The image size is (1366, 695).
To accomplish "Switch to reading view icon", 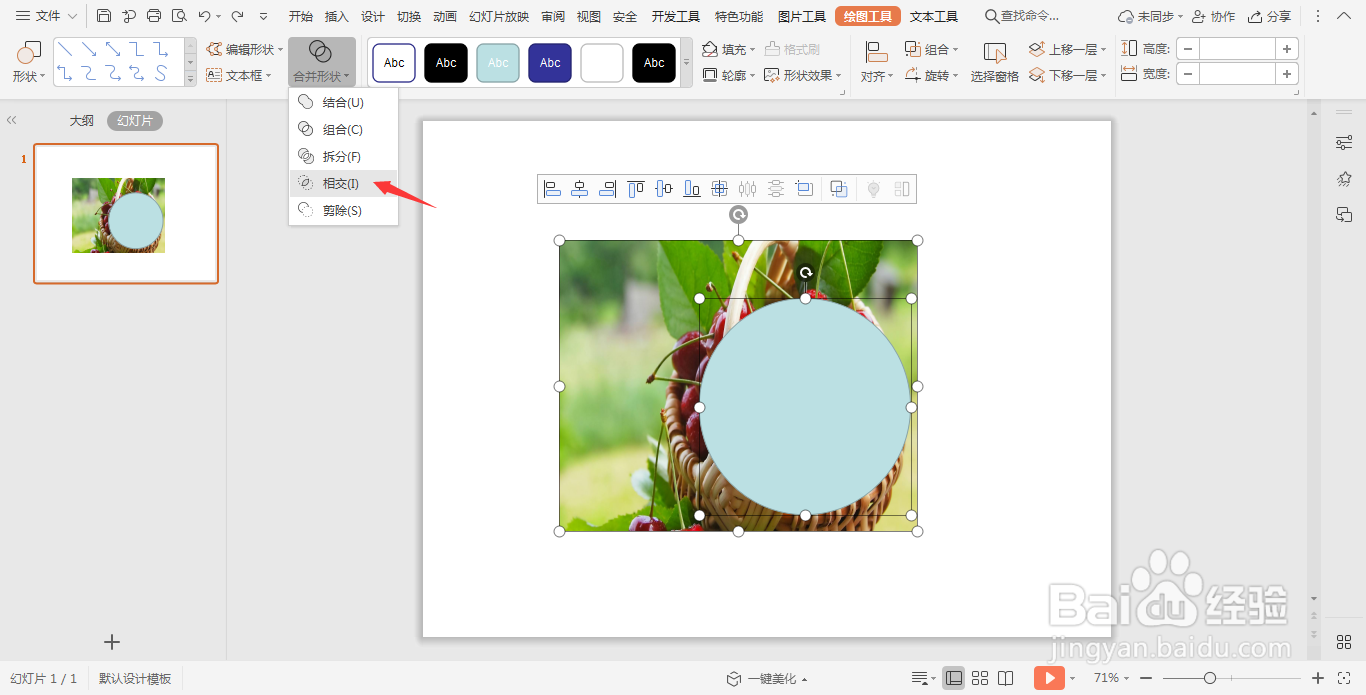I will point(1006,678).
